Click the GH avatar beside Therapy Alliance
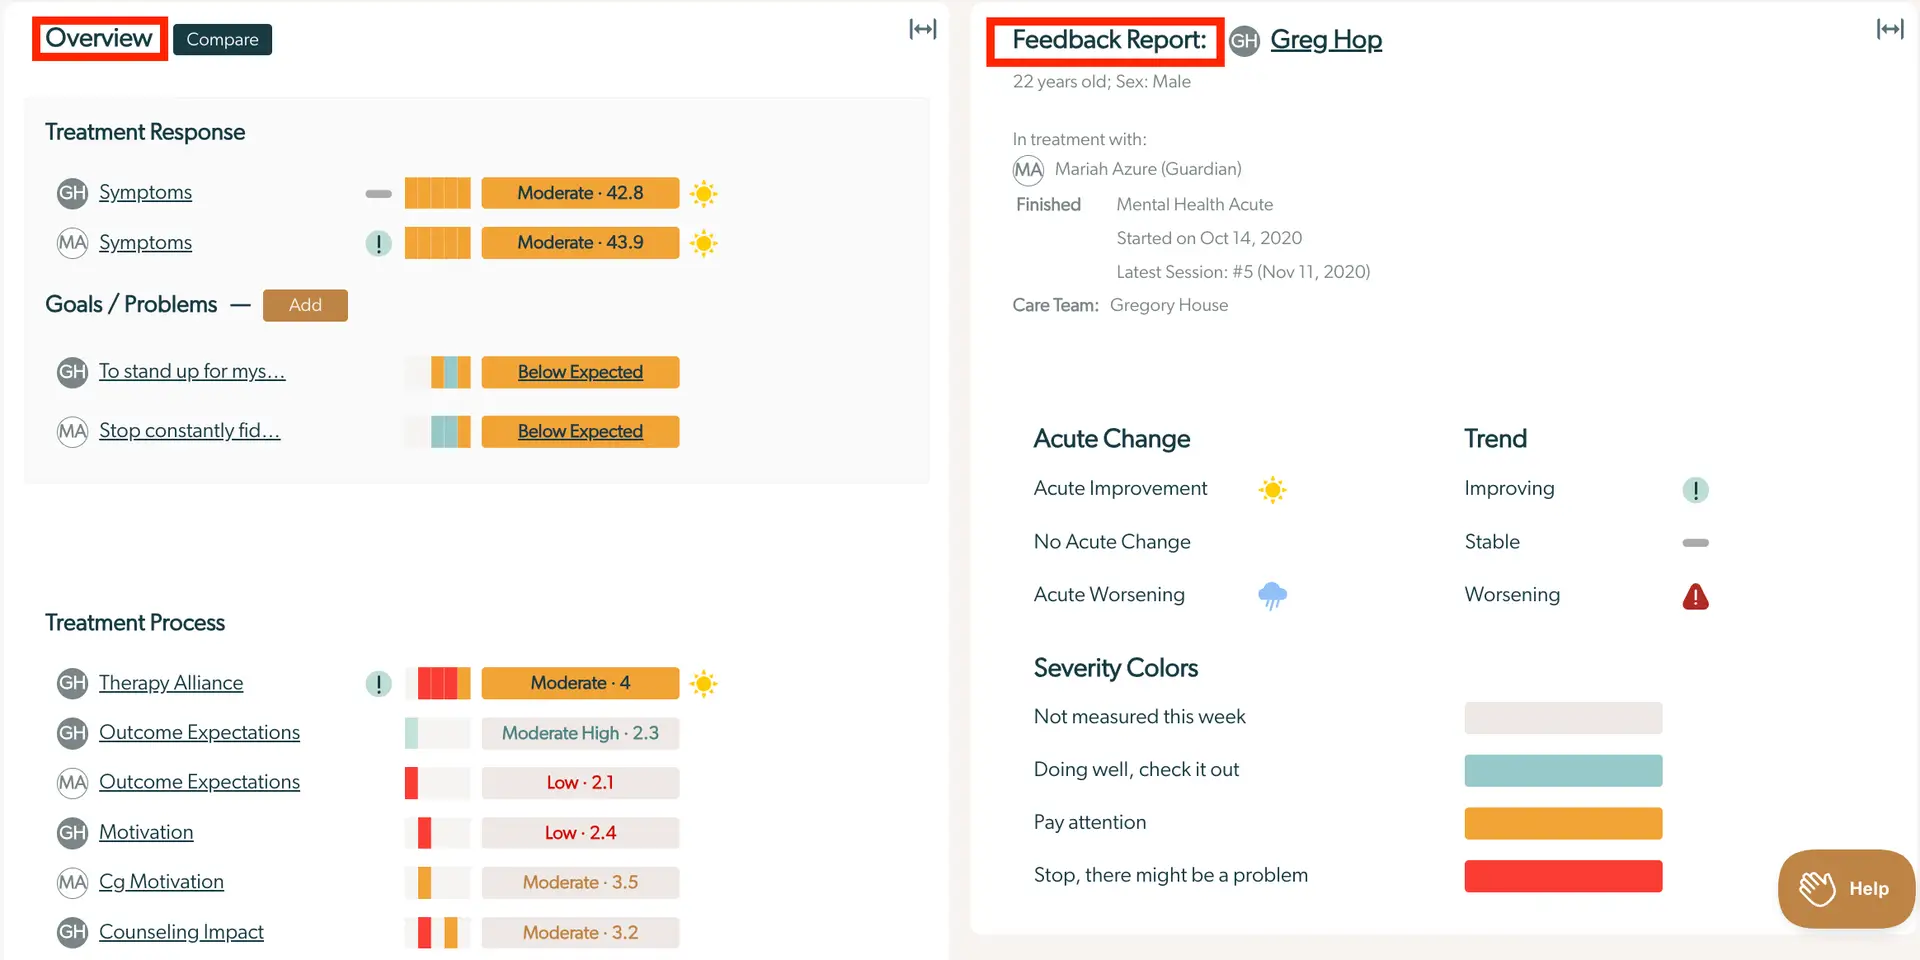Image resolution: width=1920 pixels, height=960 pixels. point(71,683)
